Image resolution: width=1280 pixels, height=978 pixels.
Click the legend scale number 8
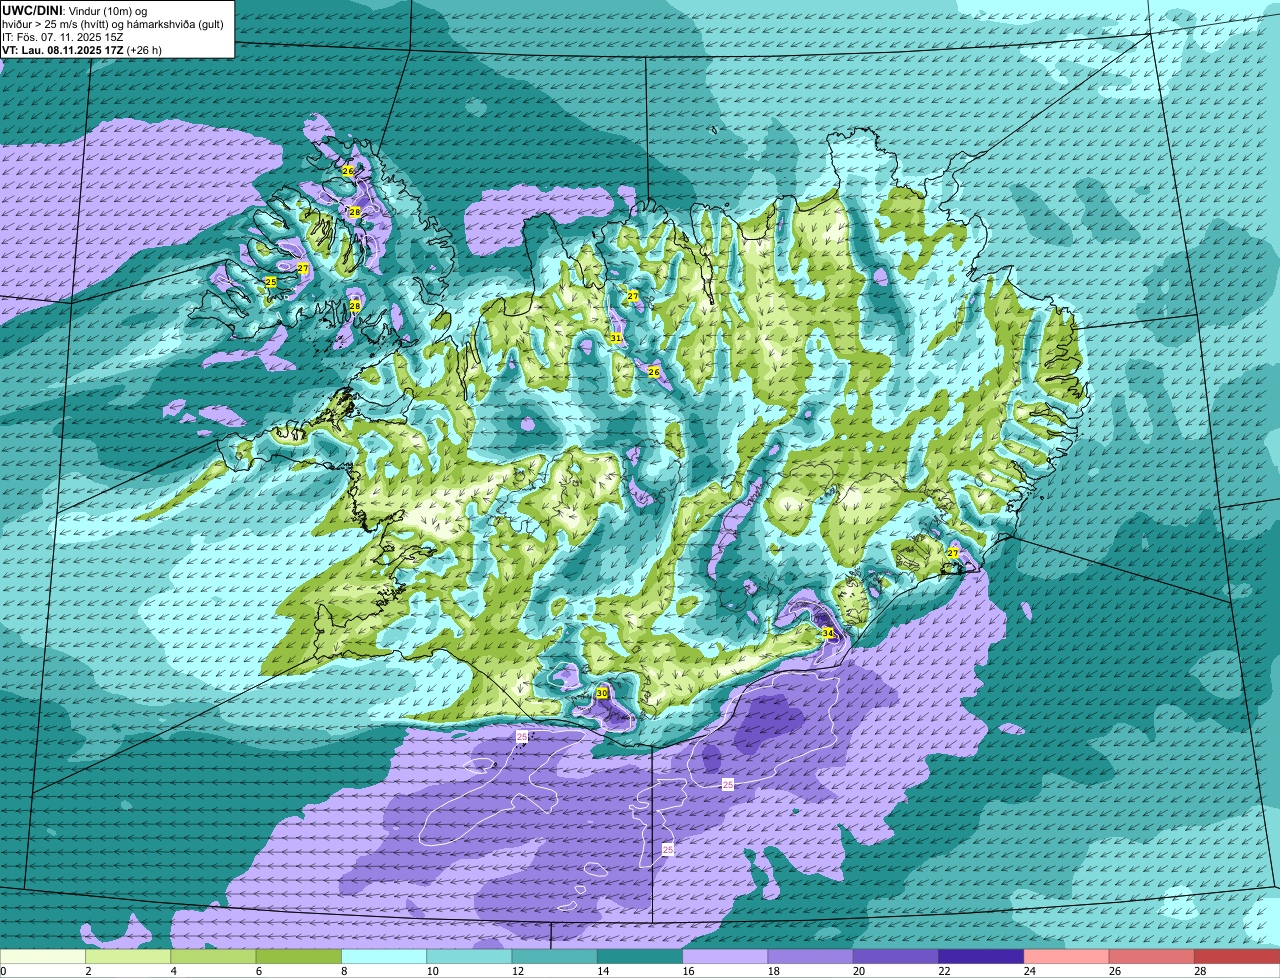pyautogui.click(x=342, y=971)
